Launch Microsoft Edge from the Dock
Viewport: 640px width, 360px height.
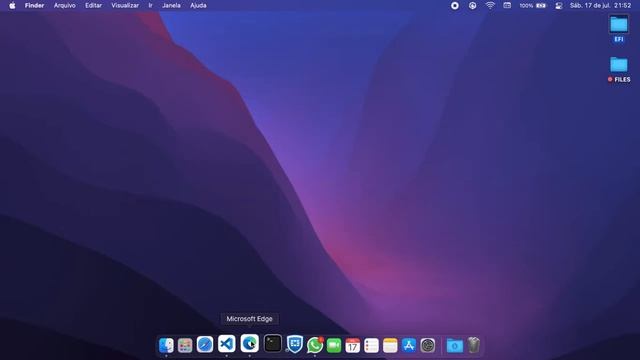tap(249, 343)
